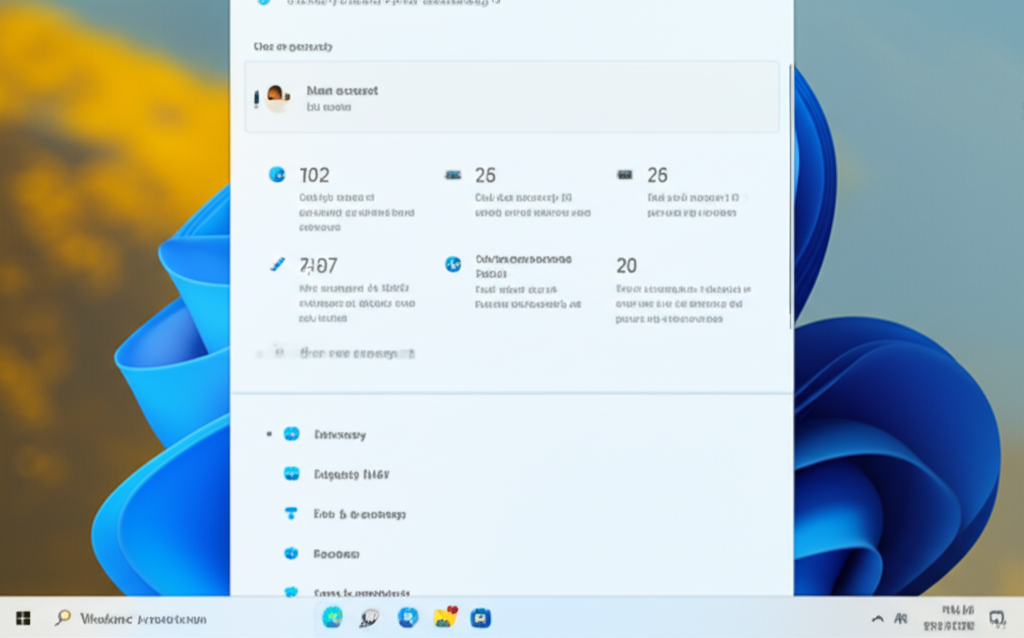The width and height of the screenshot is (1024, 638).
Task: Open the user account card with avatar
Action: pyautogui.click(x=512, y=97)
